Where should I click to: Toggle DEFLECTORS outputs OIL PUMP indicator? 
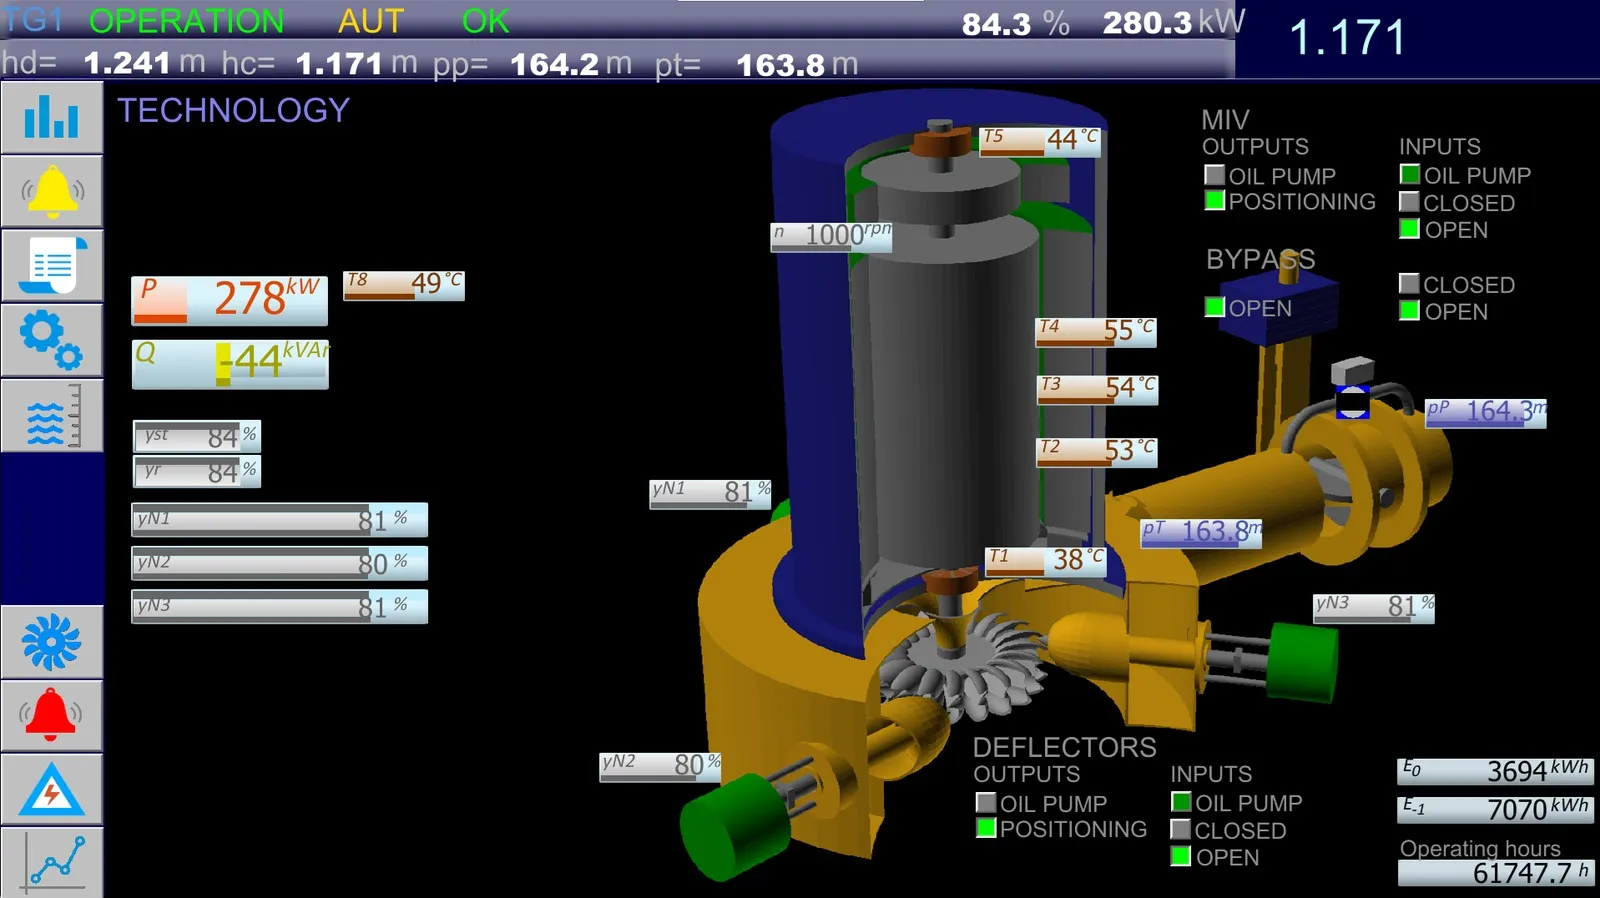986,803
